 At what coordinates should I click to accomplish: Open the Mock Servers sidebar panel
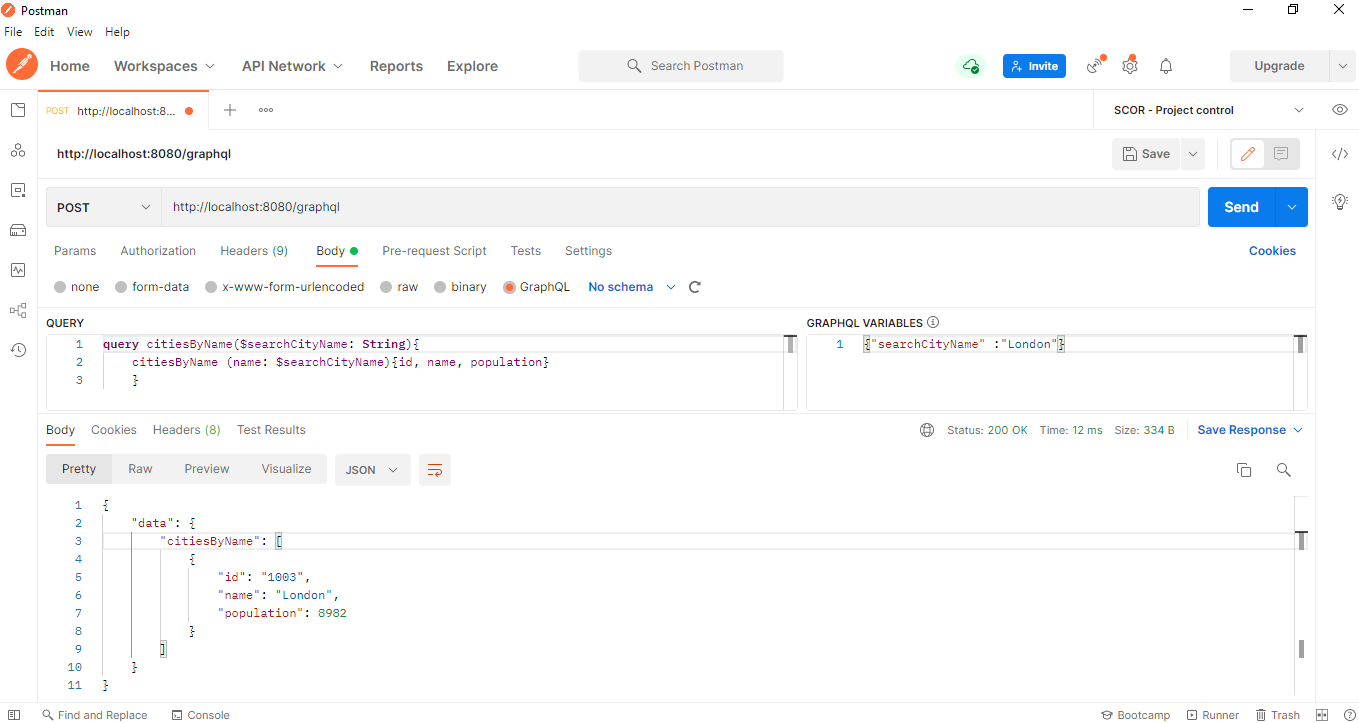[x=17, y=230]
